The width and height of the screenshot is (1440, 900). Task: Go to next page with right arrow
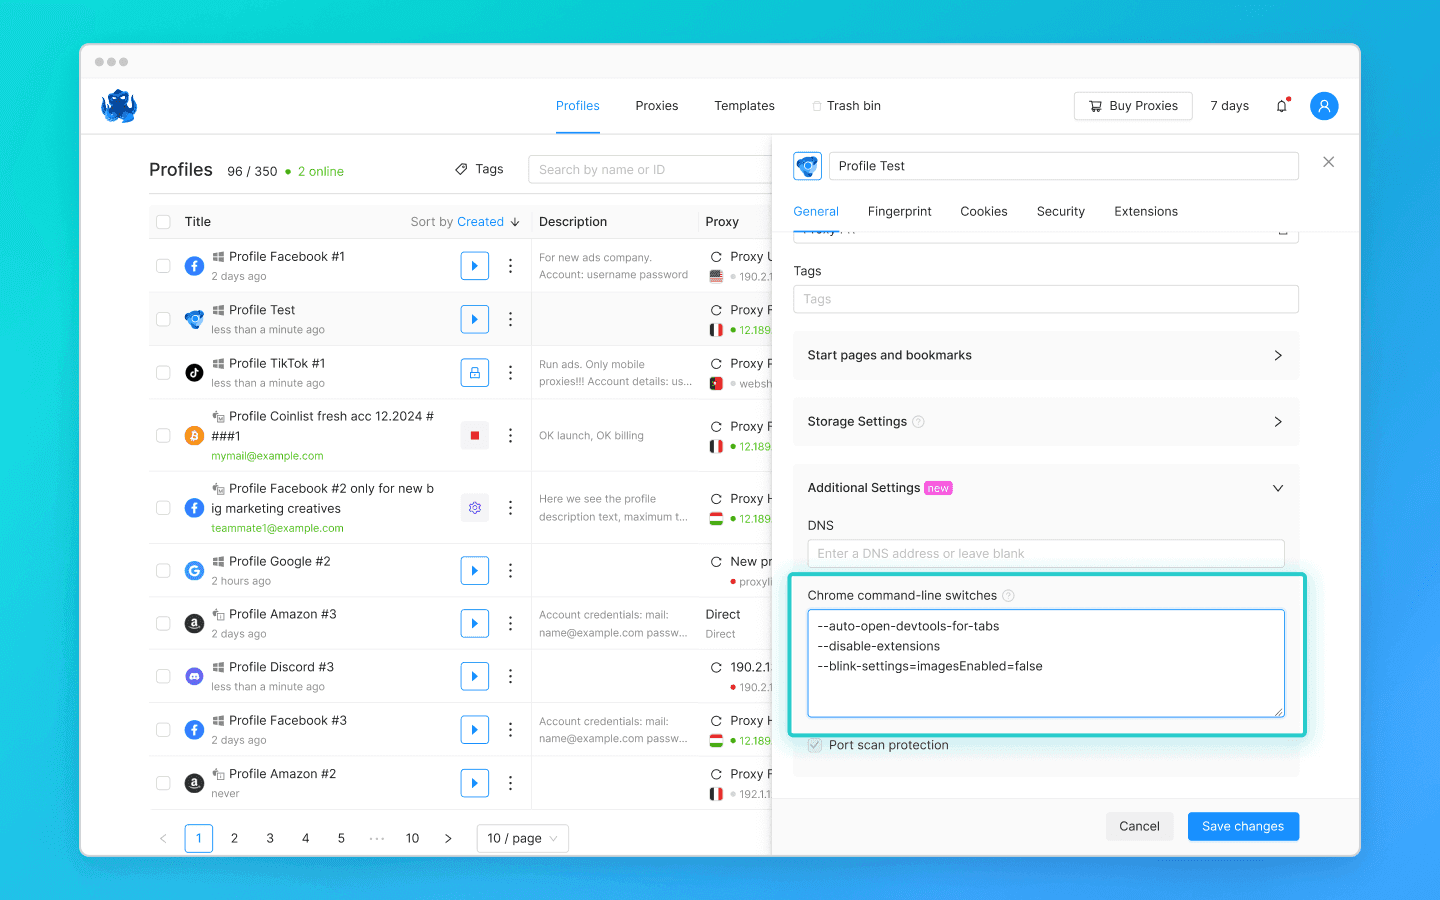(448, 838)
